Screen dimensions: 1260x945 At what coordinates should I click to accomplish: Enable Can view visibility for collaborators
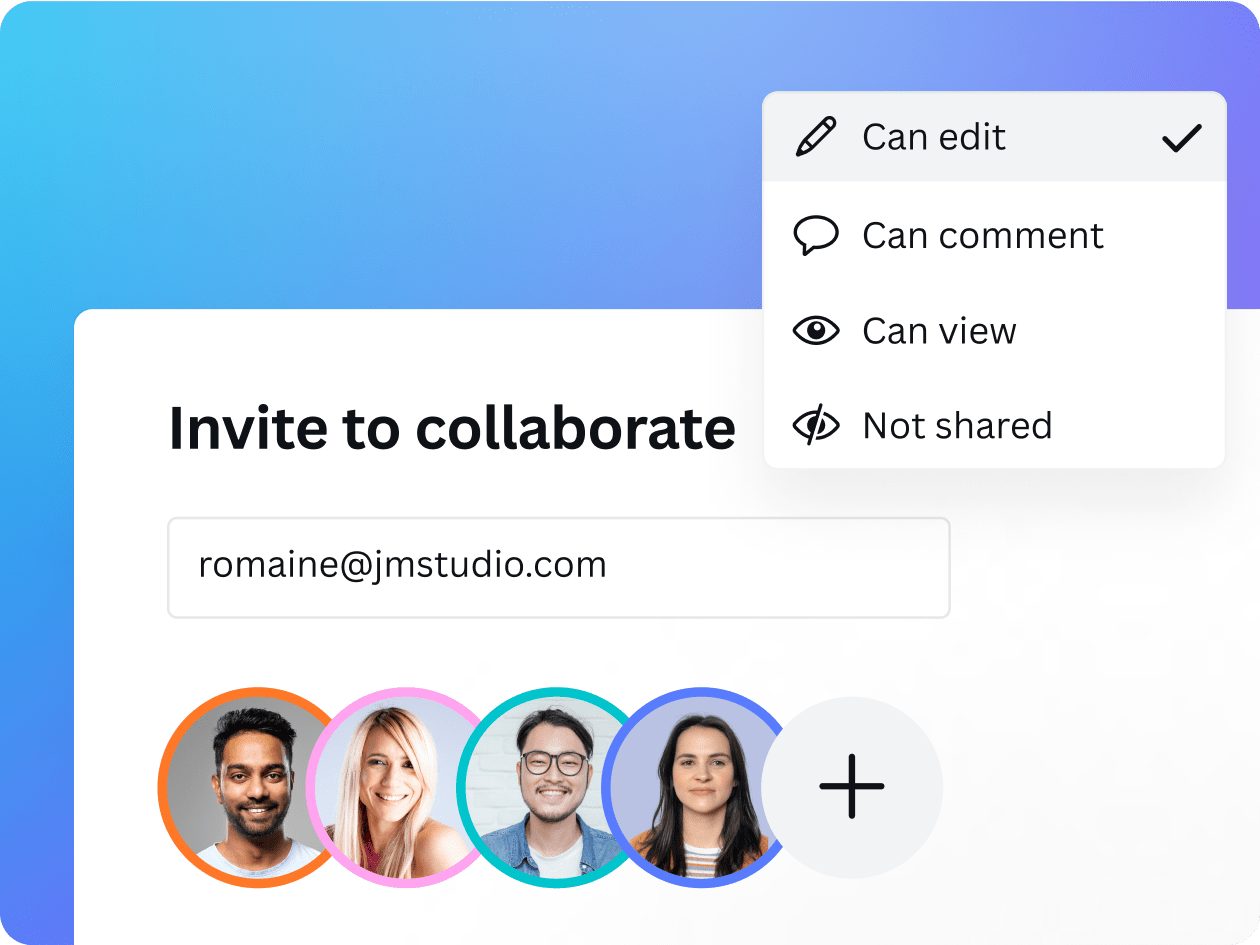tap(939, 330)
